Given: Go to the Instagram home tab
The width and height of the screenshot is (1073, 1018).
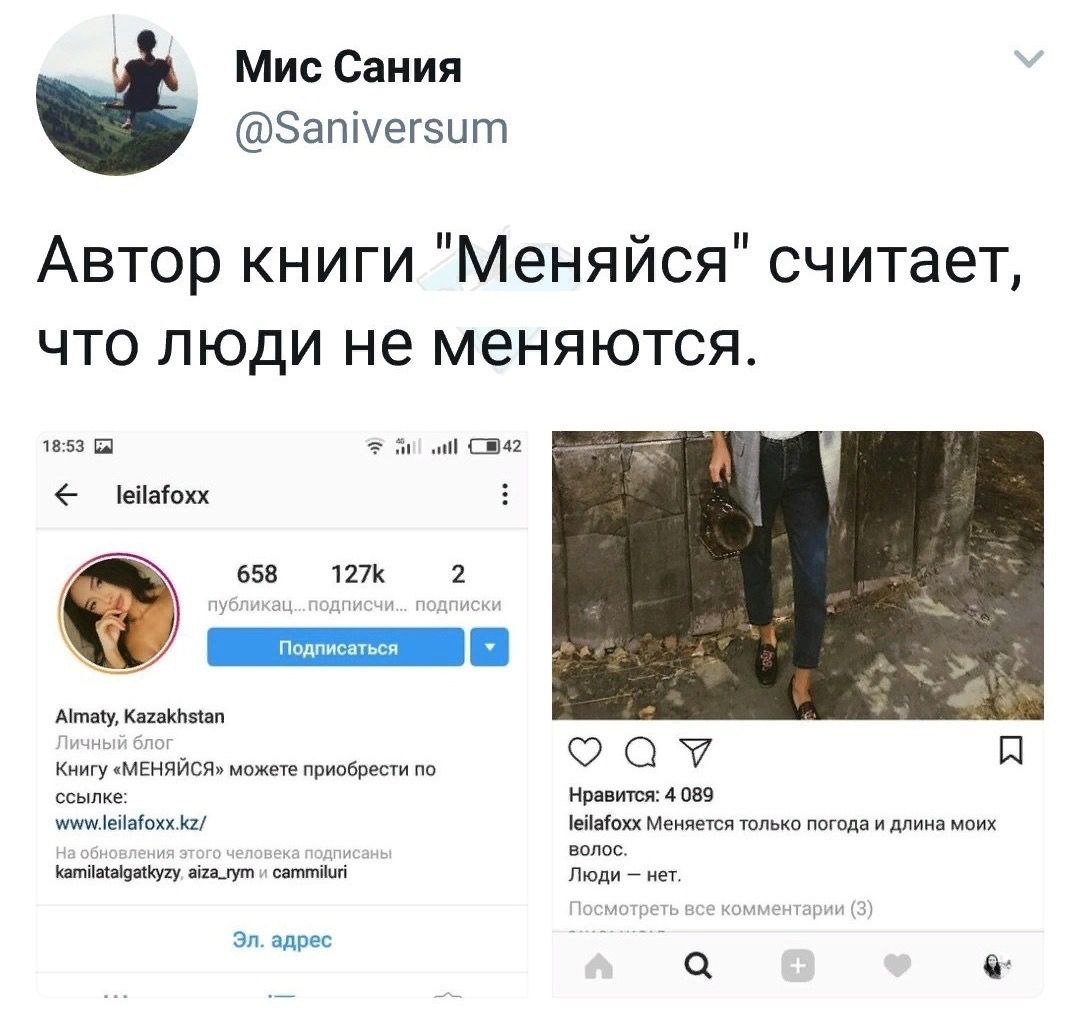Looking at the screenshot, I should (599, 966).
